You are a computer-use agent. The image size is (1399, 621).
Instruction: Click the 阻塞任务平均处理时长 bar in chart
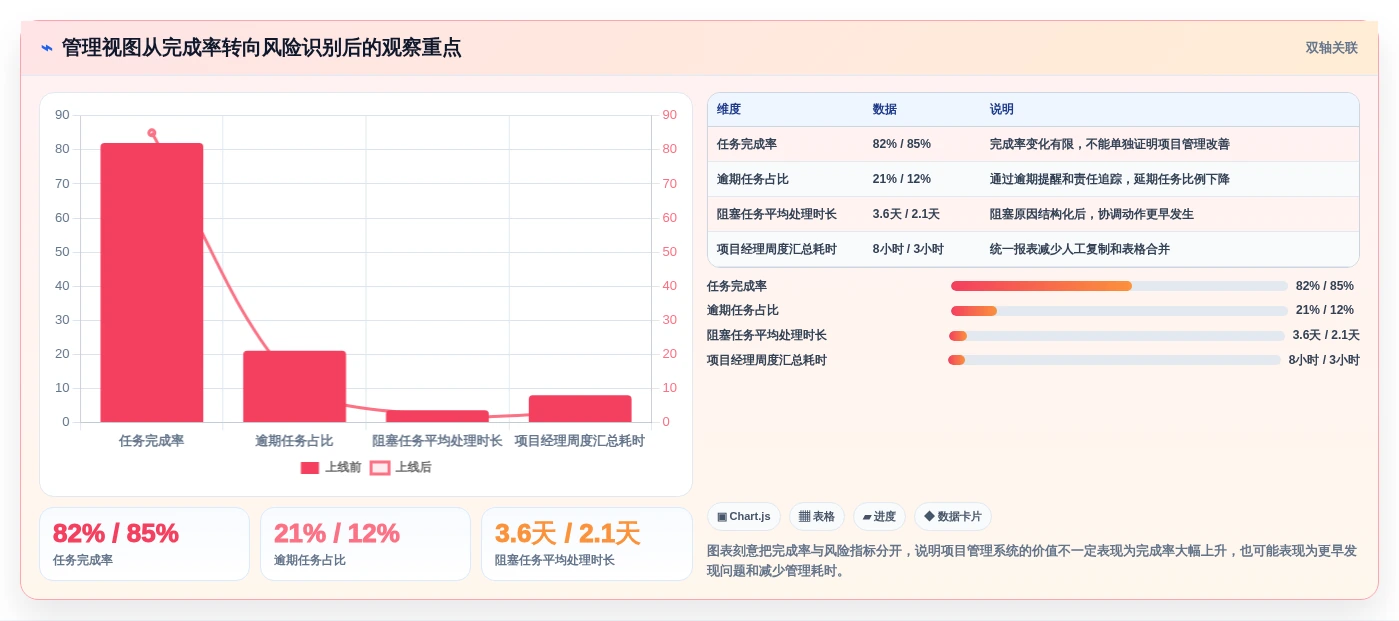[437, 416]
